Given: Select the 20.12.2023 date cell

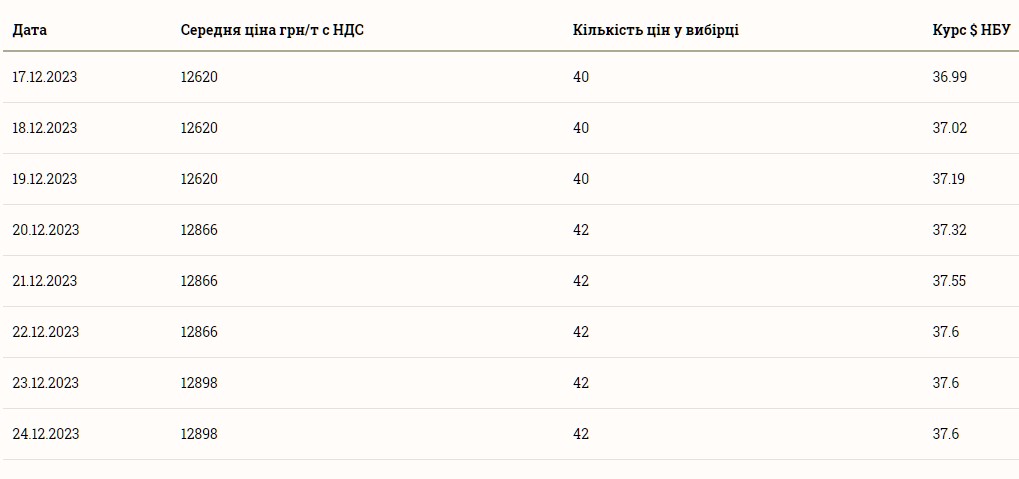Looking at the screenshot, I should 46,230.
